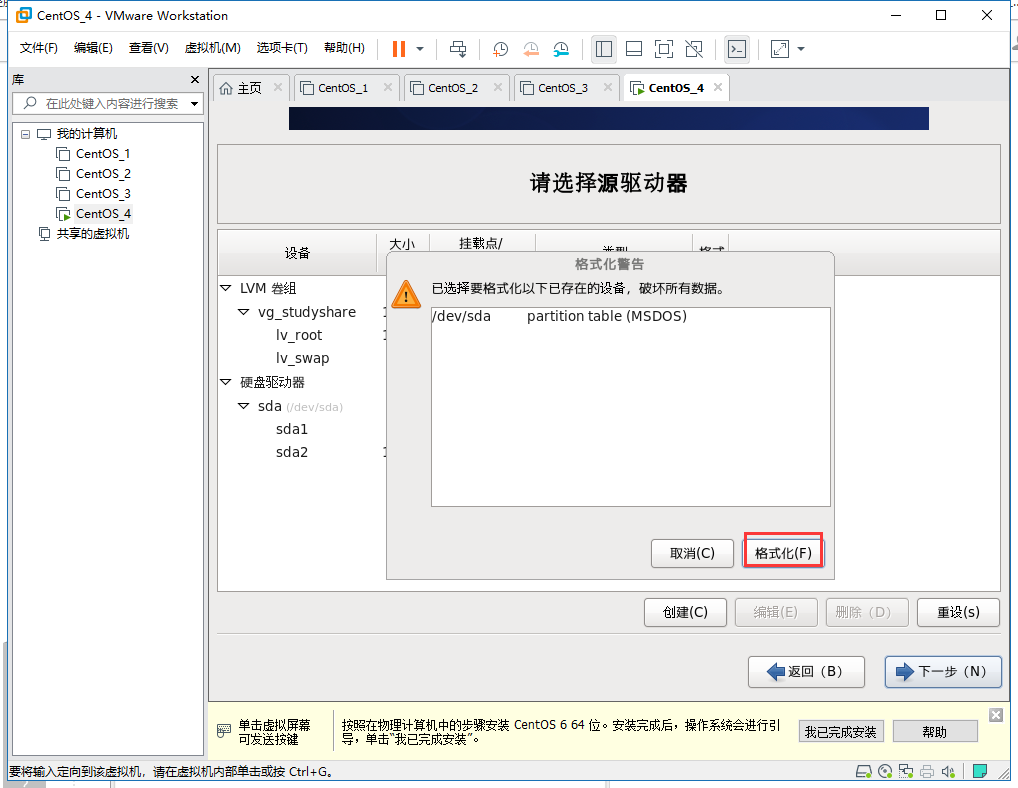This screenshot has width=1018, height=788.
Task: Select the lv_root logical volume
Action: [x=299, y=335]
